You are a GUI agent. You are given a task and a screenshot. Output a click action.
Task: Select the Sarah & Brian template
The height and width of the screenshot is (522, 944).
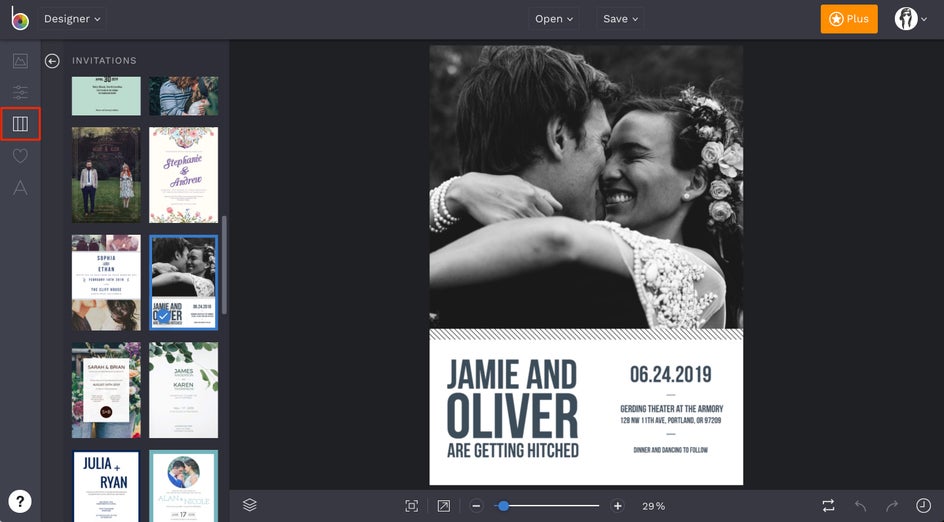tap(106, 390)
